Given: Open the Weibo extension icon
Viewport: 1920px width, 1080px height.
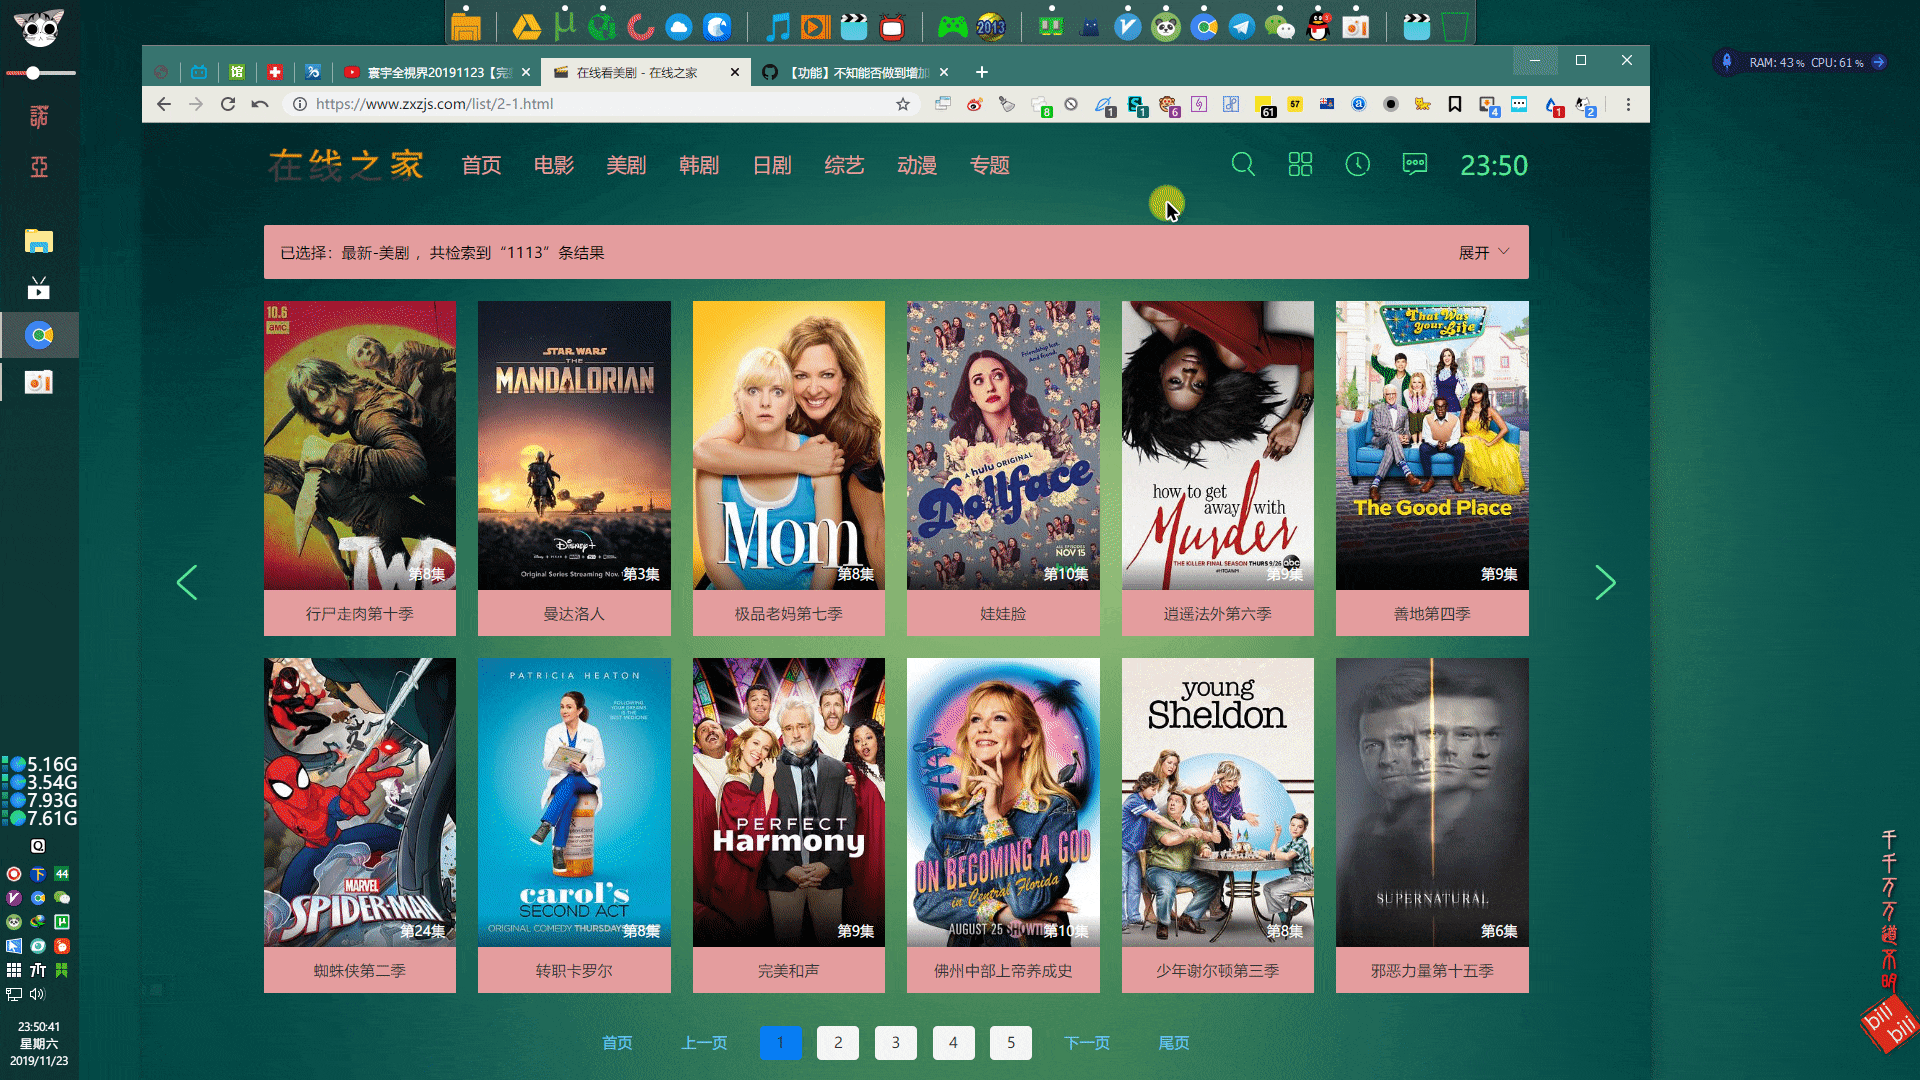Looking at the screenshot, I should [974, 104].
